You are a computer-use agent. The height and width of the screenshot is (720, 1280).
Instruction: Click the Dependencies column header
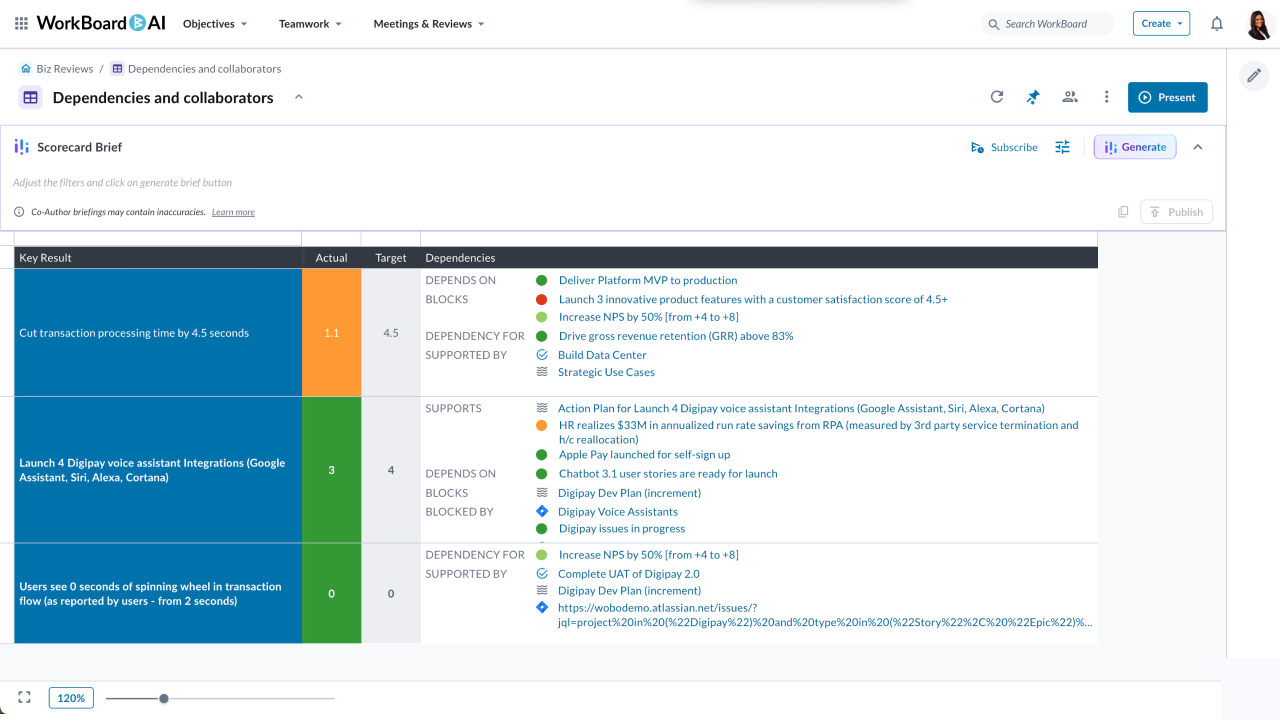pos(759,257)
